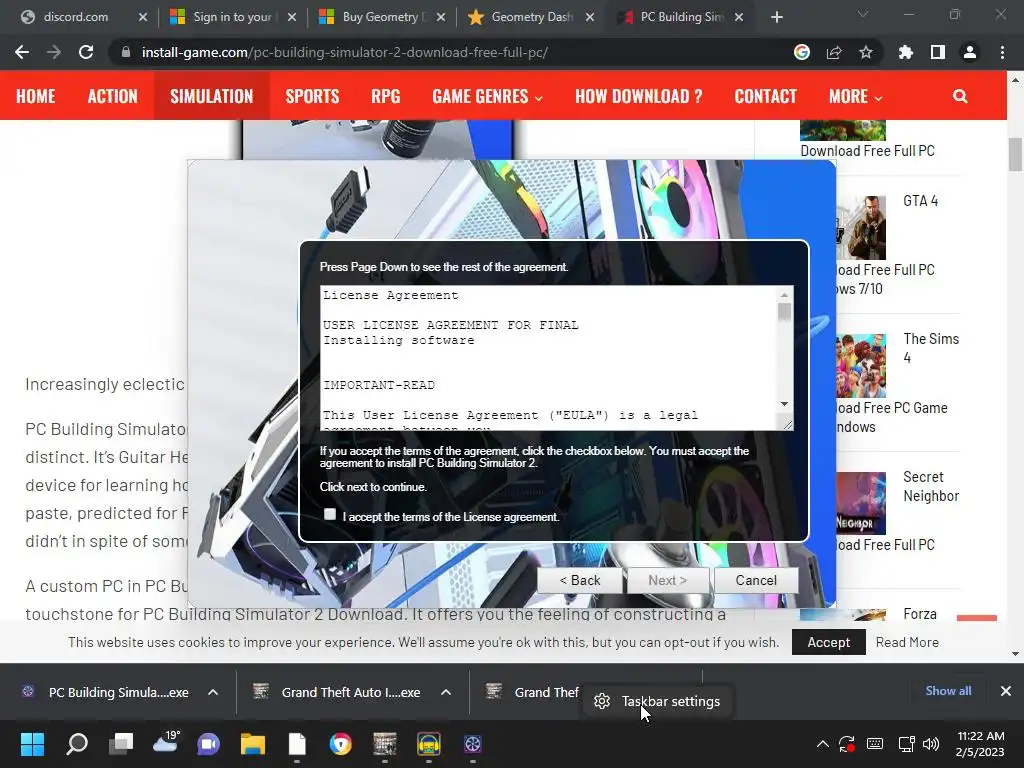Click the address bar URL
Screen dimensions: 1024x768
click(345, 52)
